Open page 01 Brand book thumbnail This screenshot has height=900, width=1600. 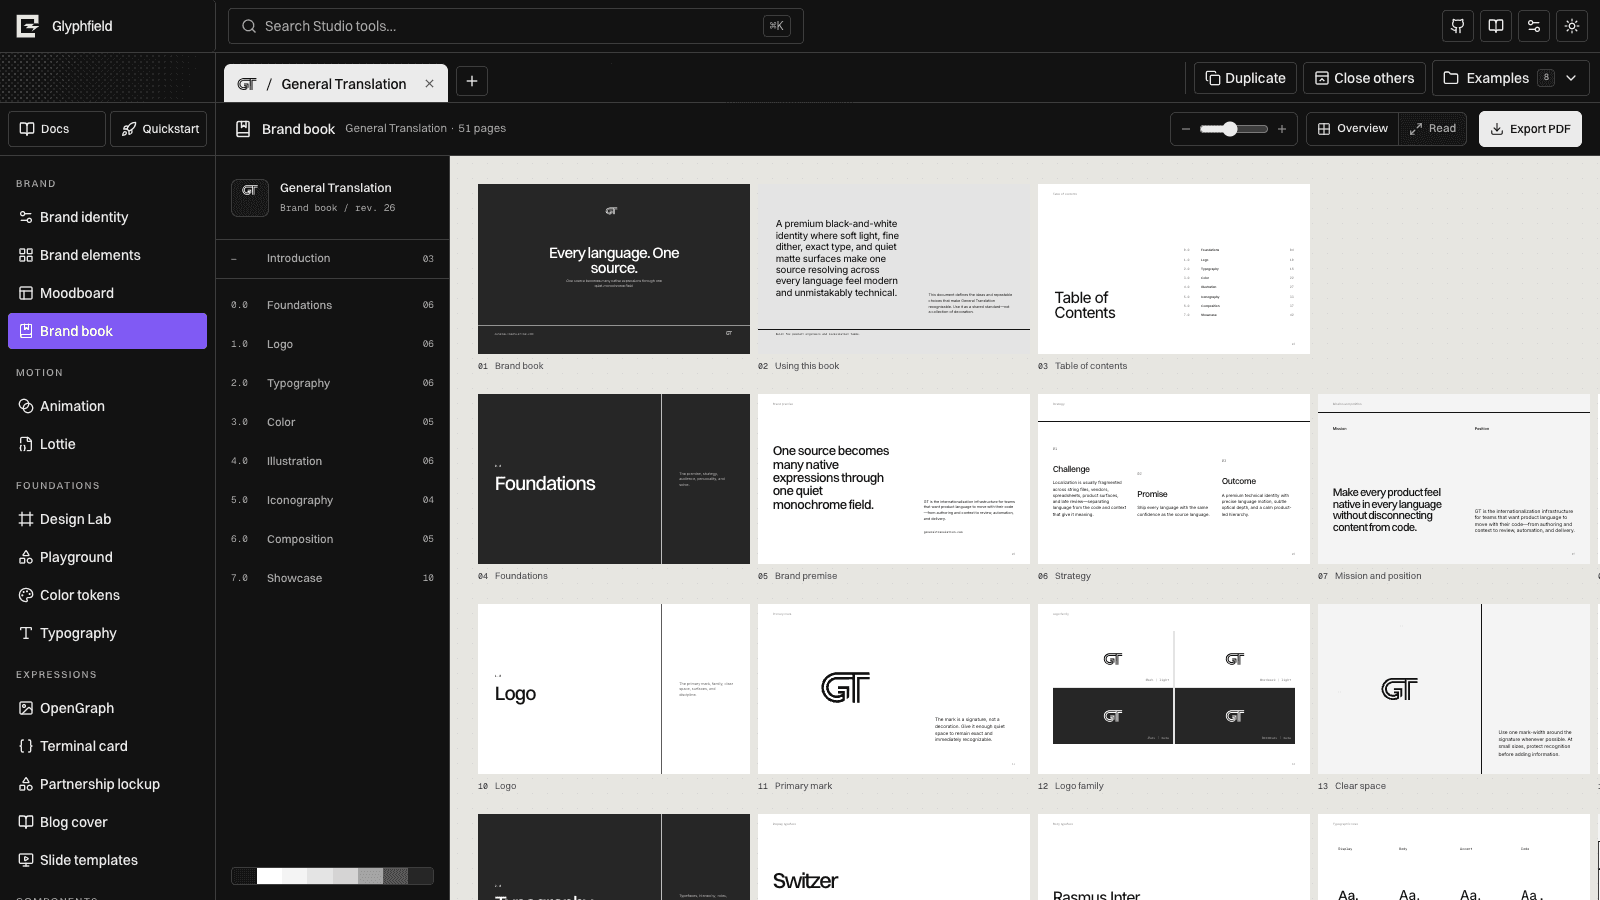(614, 269)
